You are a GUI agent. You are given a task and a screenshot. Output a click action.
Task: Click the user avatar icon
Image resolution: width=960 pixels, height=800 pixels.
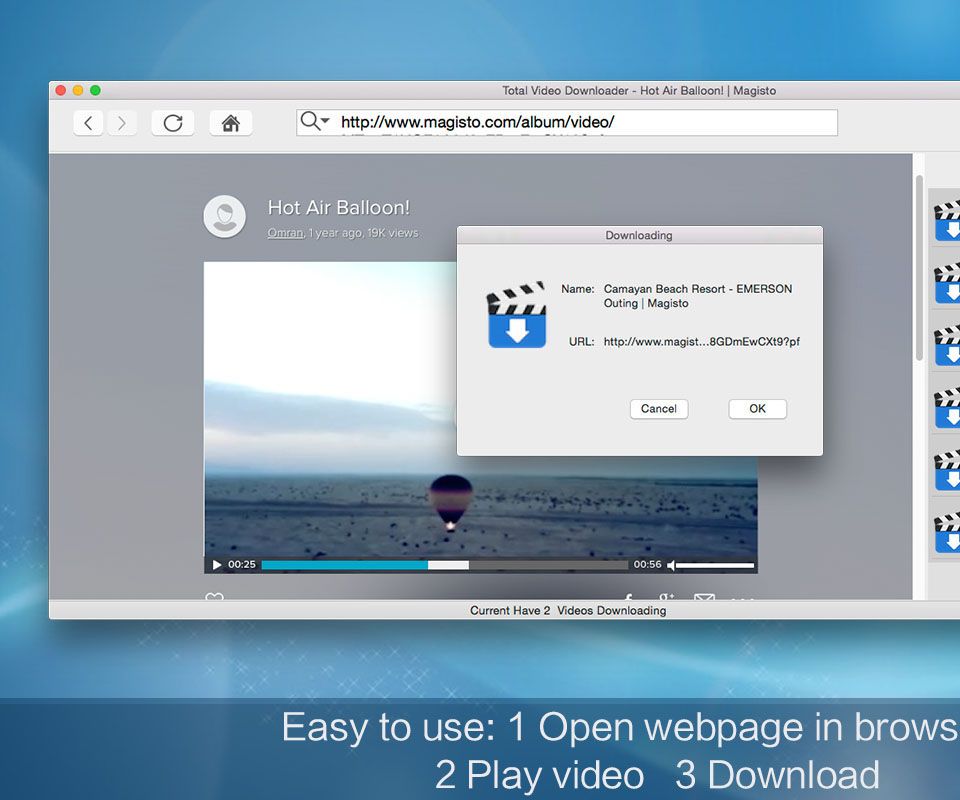pyautogui.click(x=225, y=217)
